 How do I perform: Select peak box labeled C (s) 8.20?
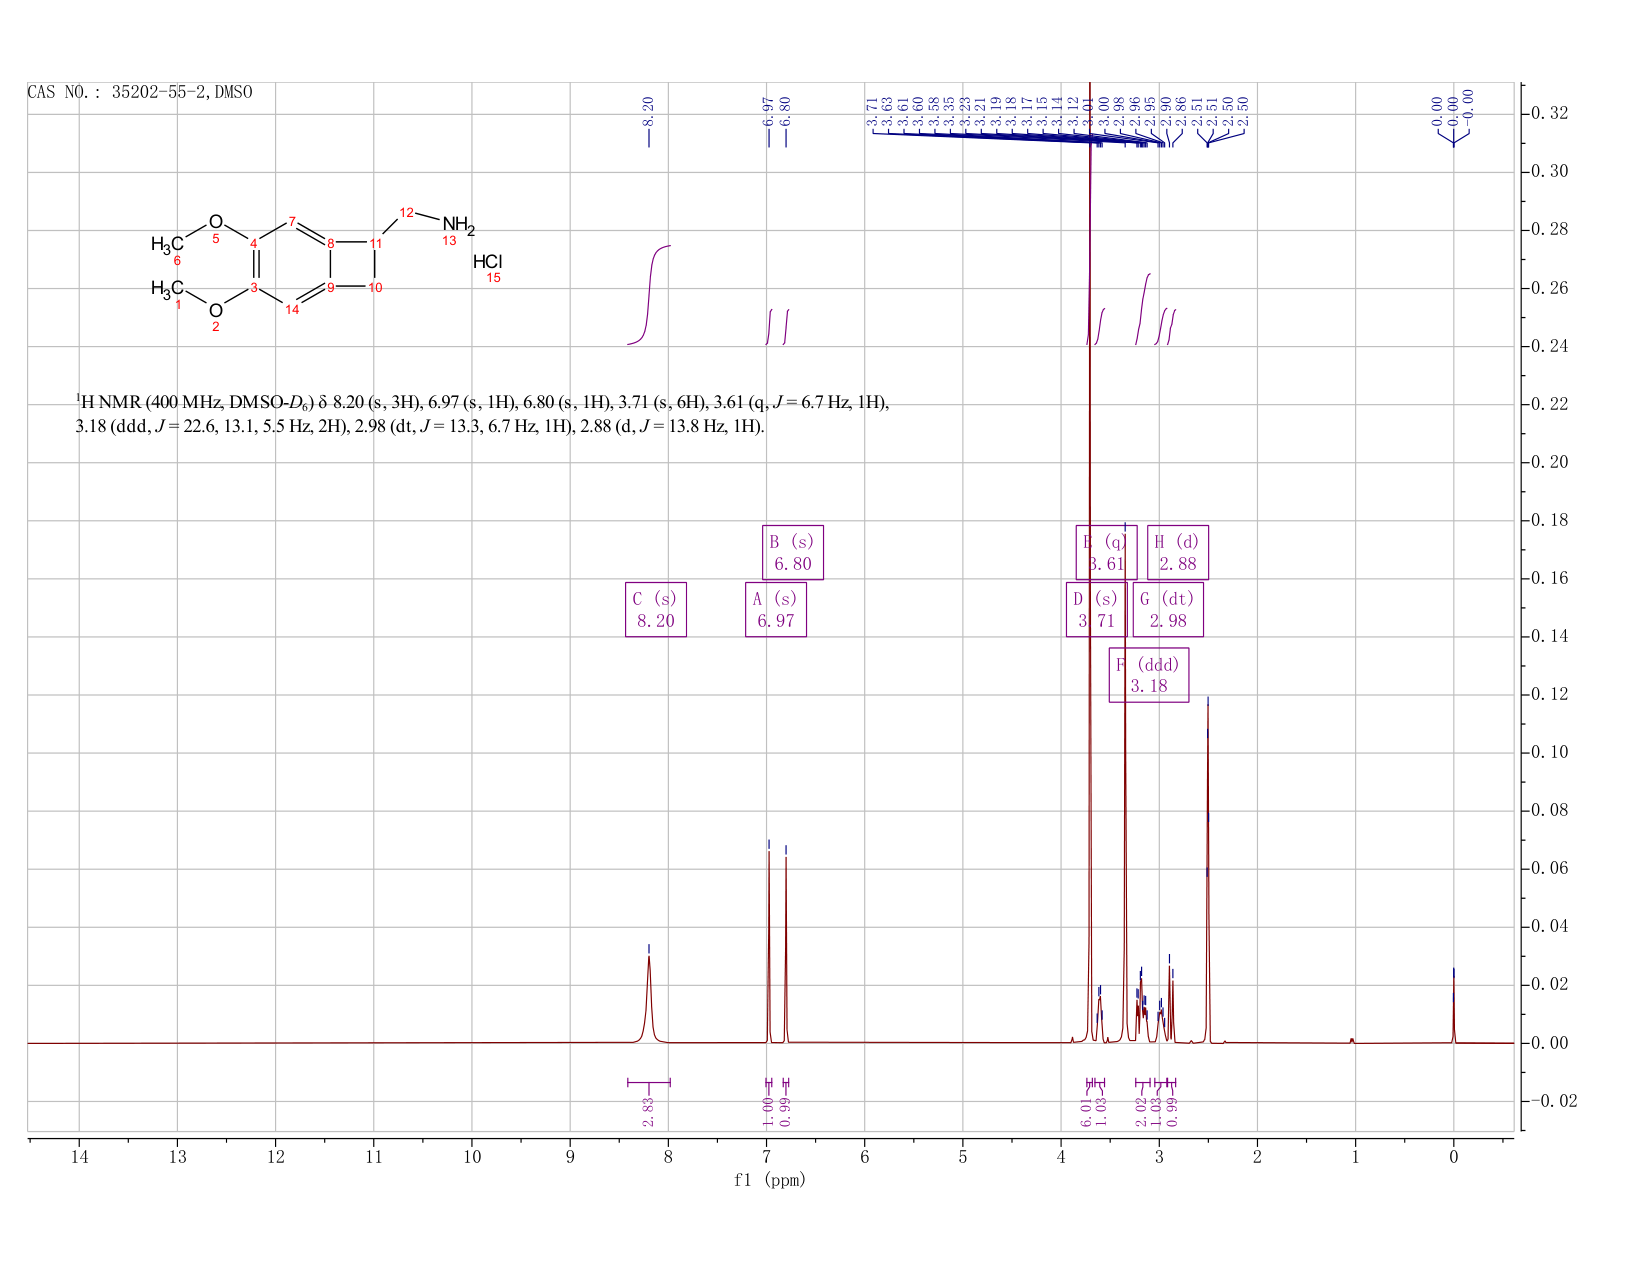click(x=656, y=609)
